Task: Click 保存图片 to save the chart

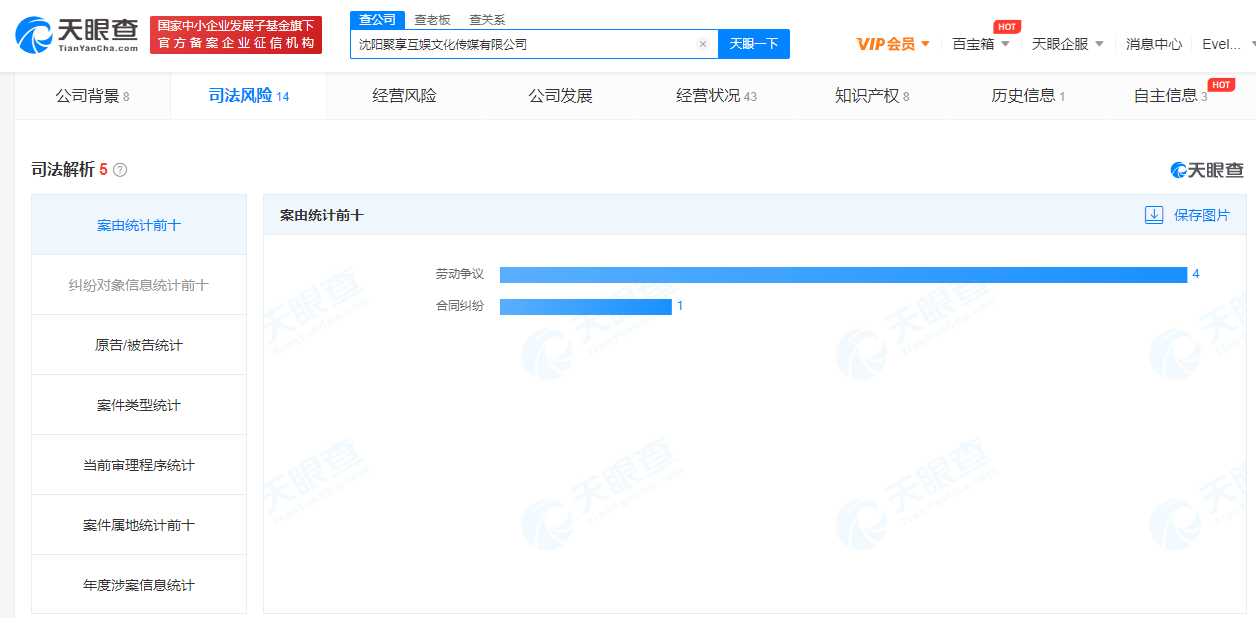Action: [x=1202, y=215]
